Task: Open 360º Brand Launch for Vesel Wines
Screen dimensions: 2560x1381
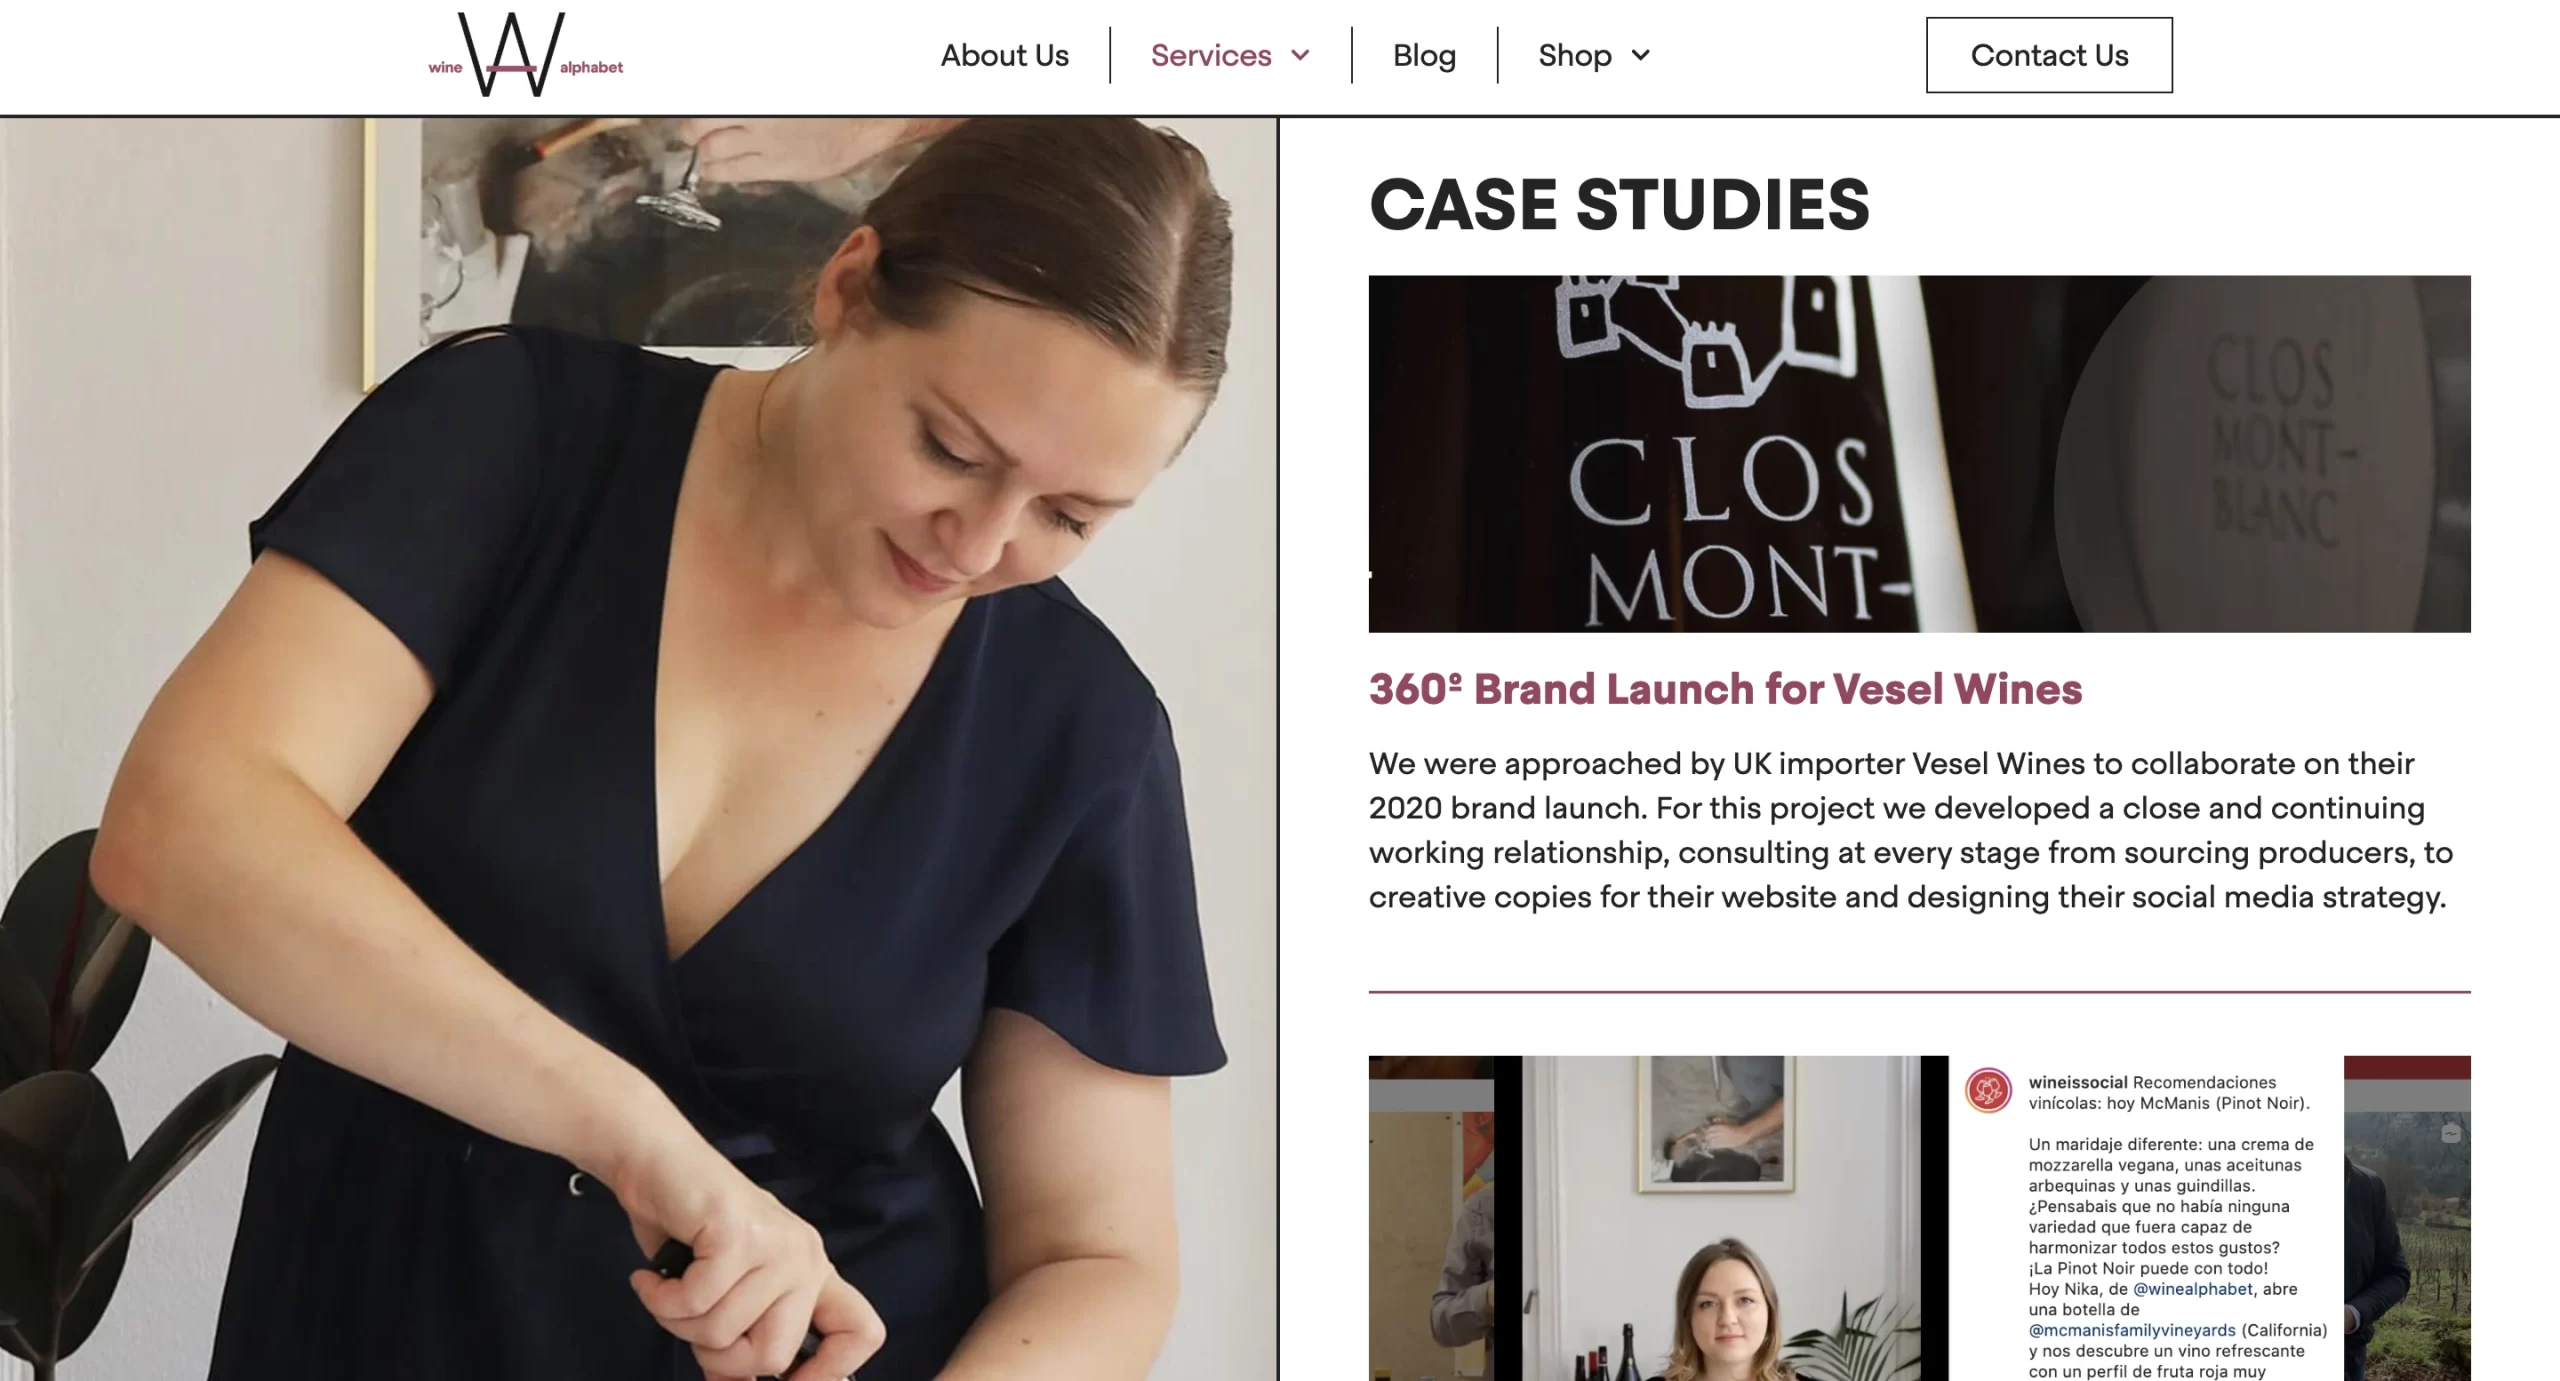Action: point(1725,689)
